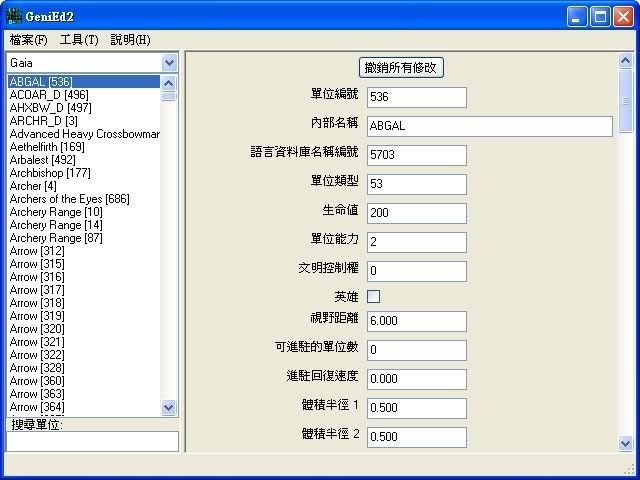Select Arrow [318] in the unit list

[84, 303]
